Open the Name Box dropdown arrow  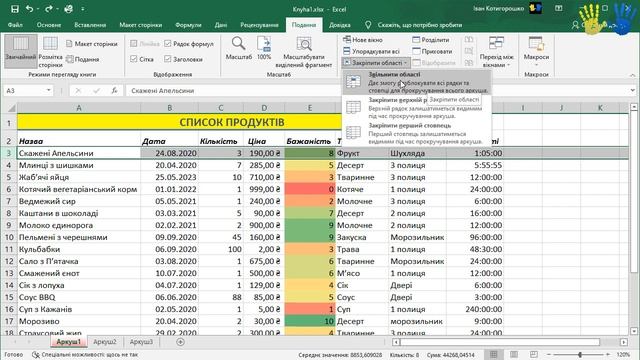point(49,91)
